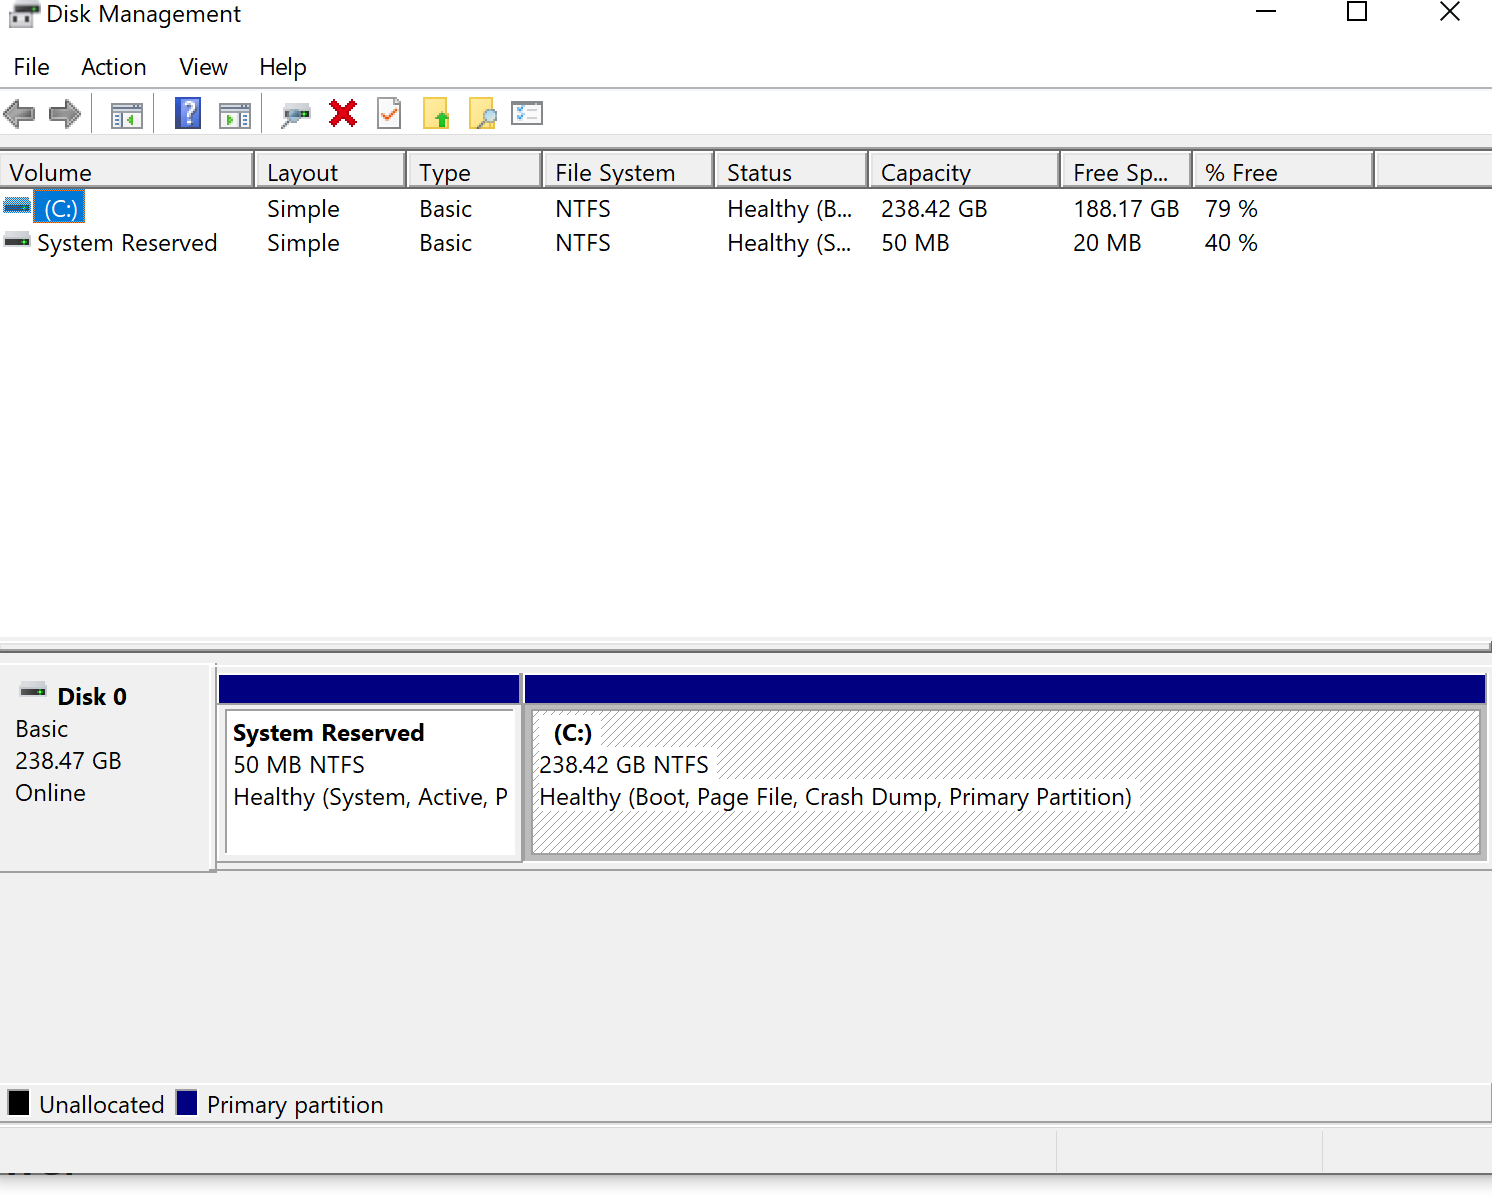Viewport: 1492px width, 1204px height.
Task: Sort by the File System column header
Action: [629, 171]
